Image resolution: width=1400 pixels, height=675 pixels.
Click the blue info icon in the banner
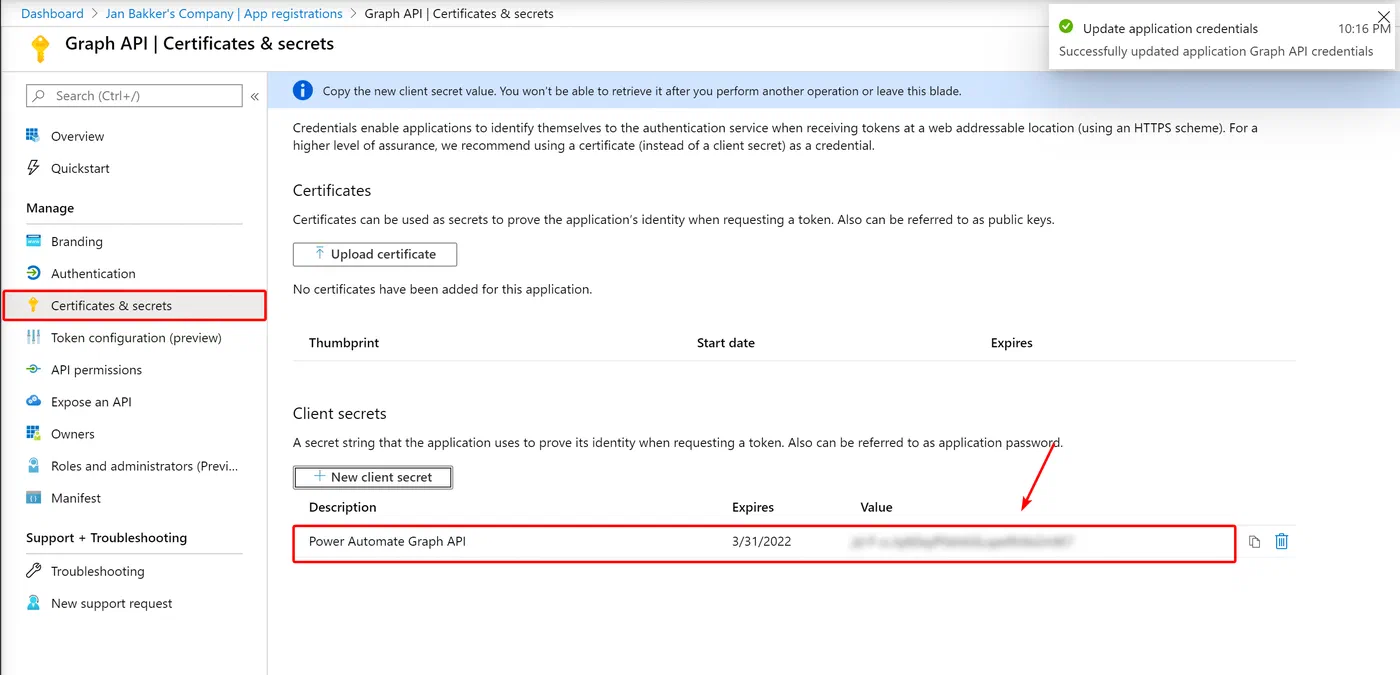coord(303,91)
